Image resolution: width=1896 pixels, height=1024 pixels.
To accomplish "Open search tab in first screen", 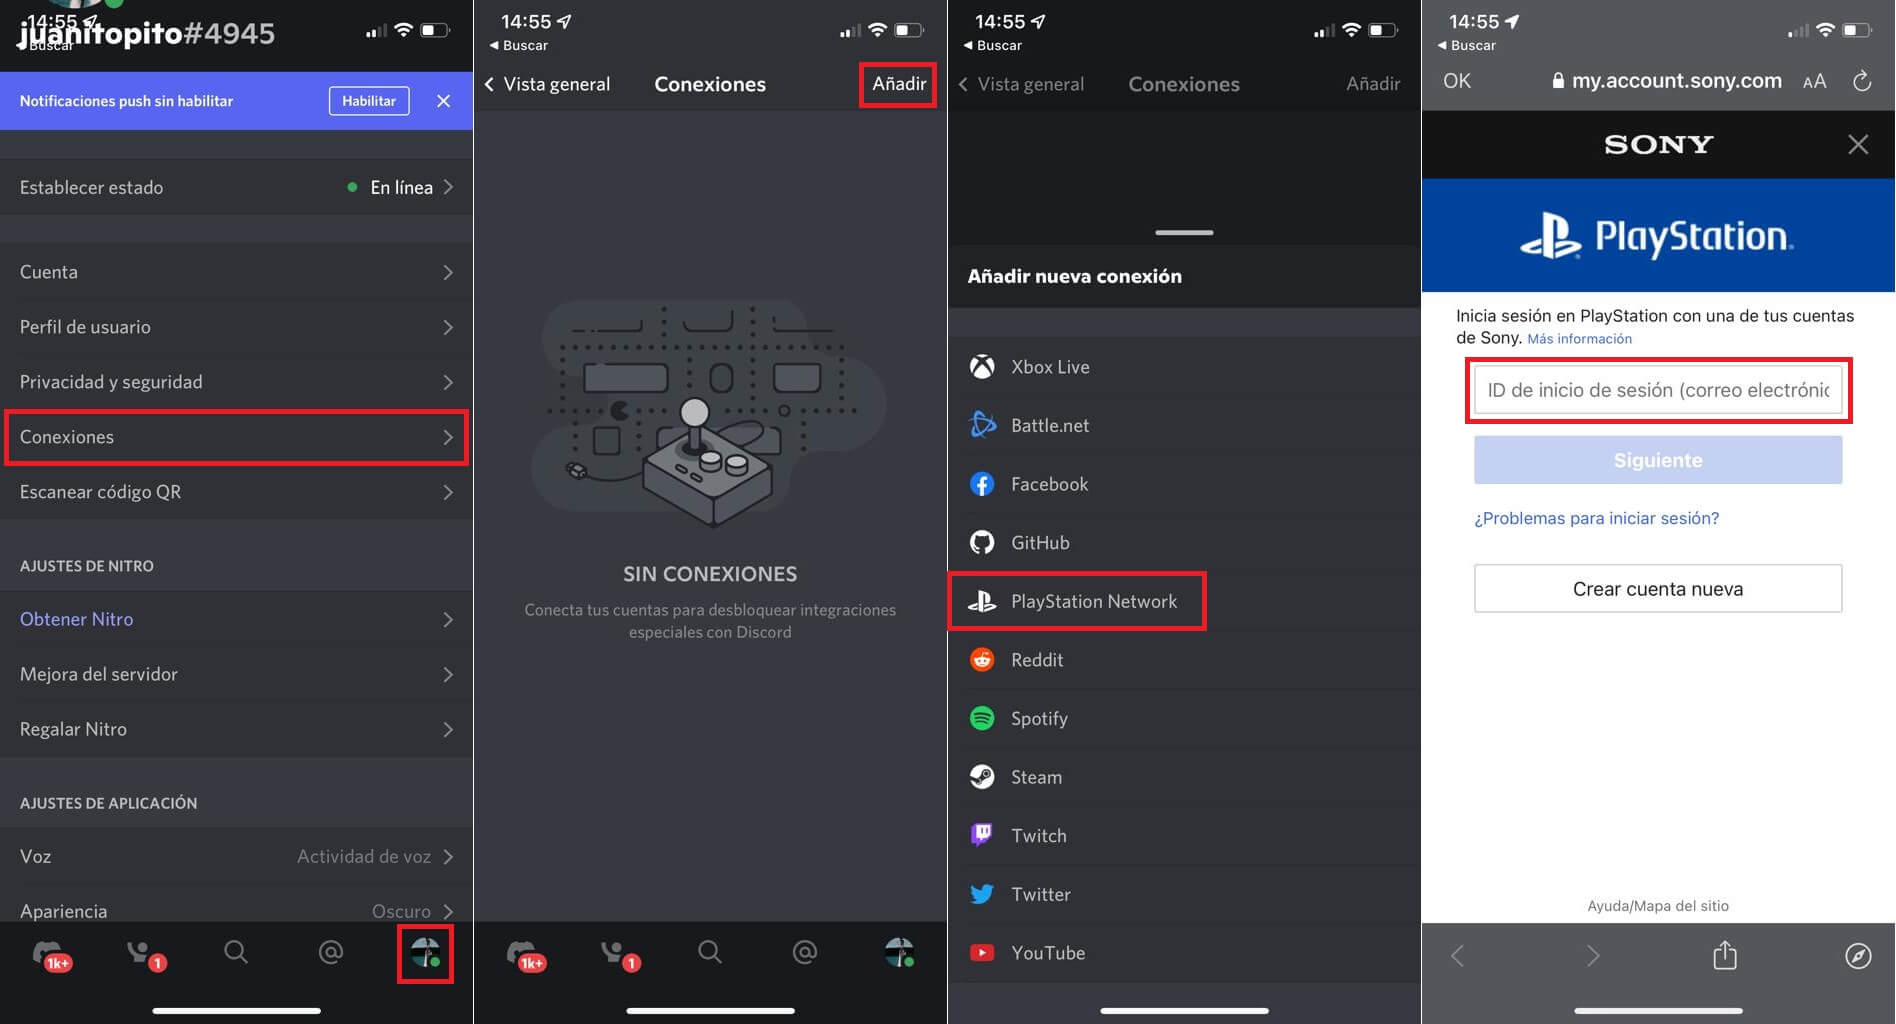I will coord(236,952).
